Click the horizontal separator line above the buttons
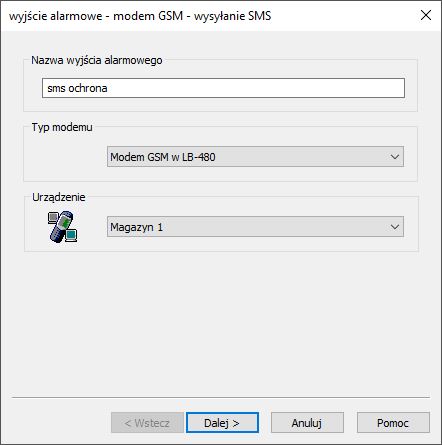 [x=221, y=398]
